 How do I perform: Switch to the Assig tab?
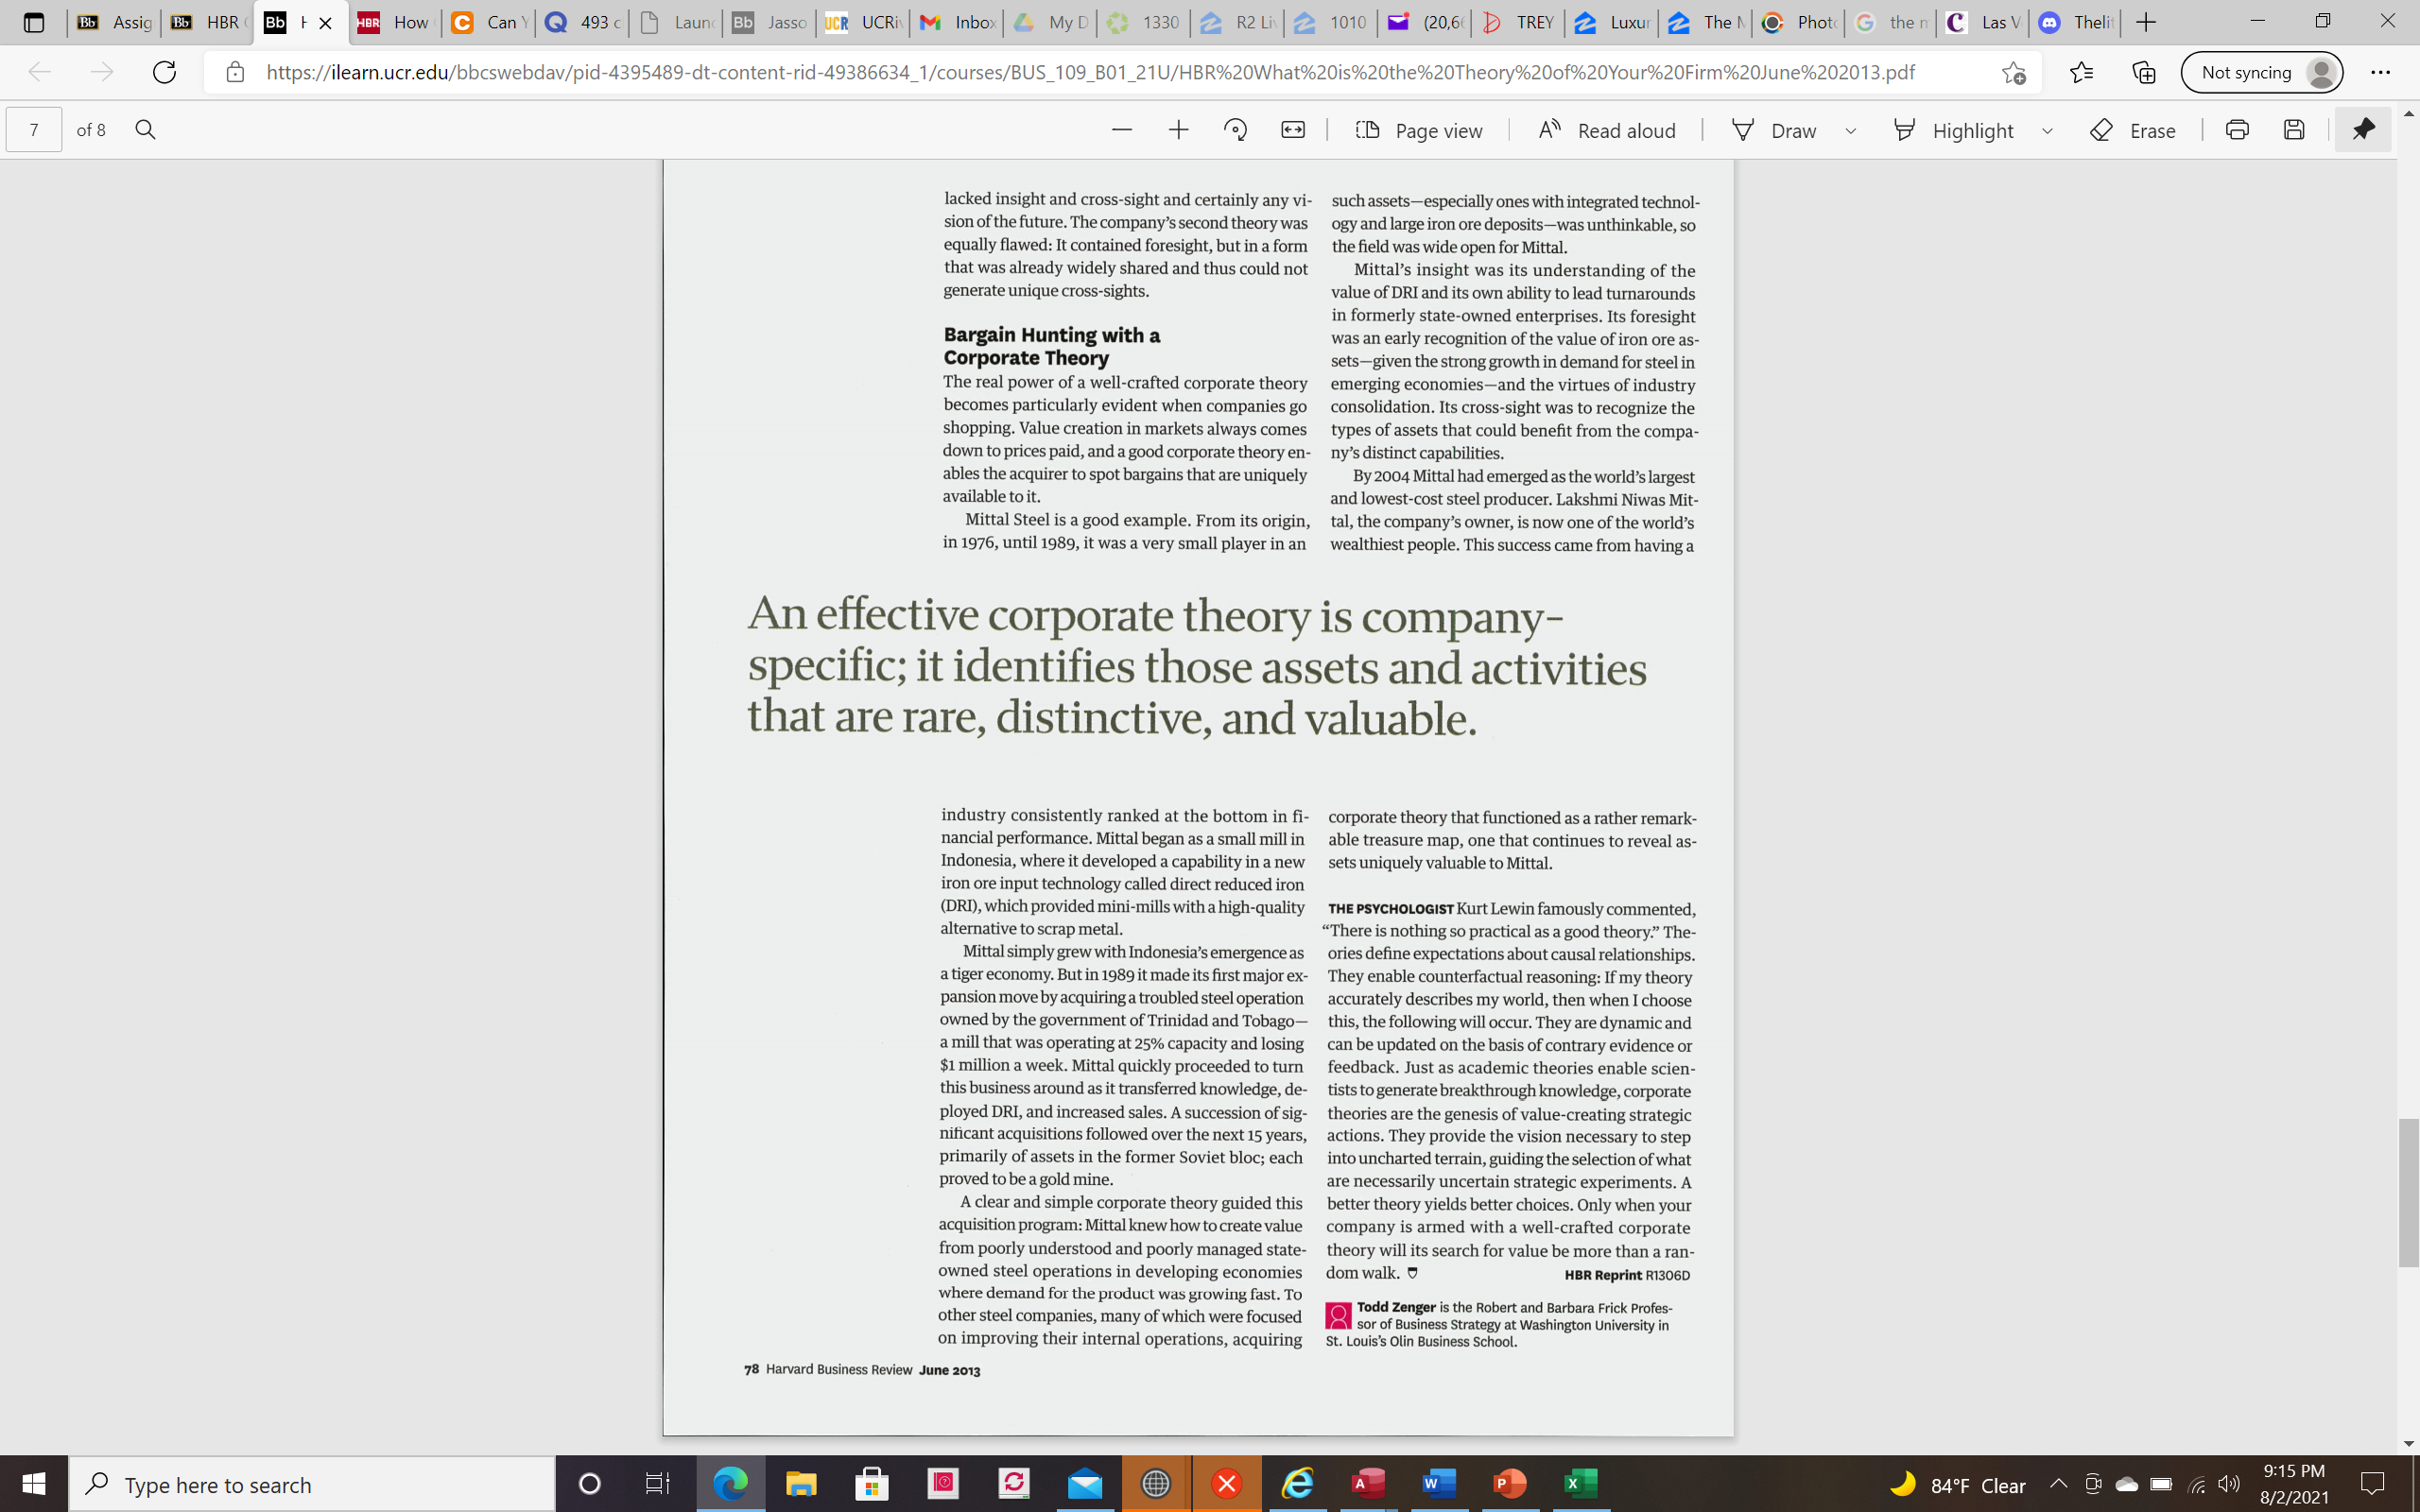click(x=114, y=22)
